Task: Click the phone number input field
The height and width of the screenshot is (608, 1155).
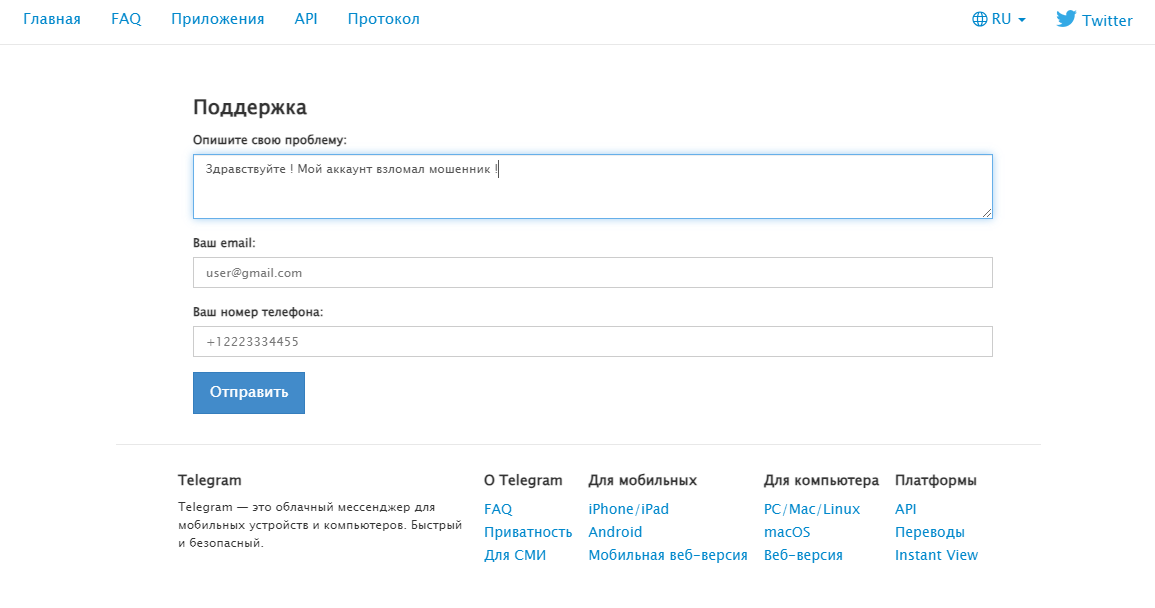Action: [592, 341]
